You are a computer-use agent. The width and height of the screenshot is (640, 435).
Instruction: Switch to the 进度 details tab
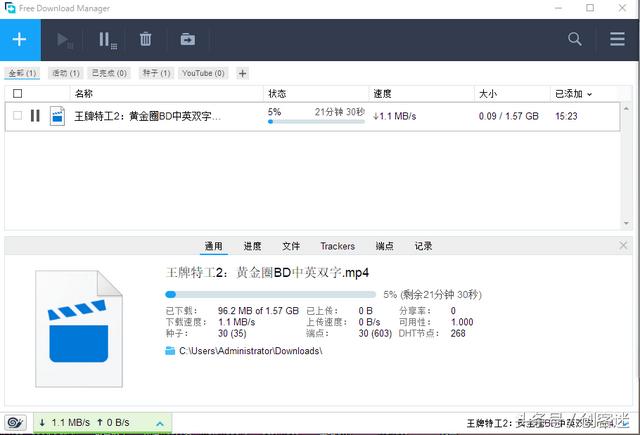coord(252,246)
